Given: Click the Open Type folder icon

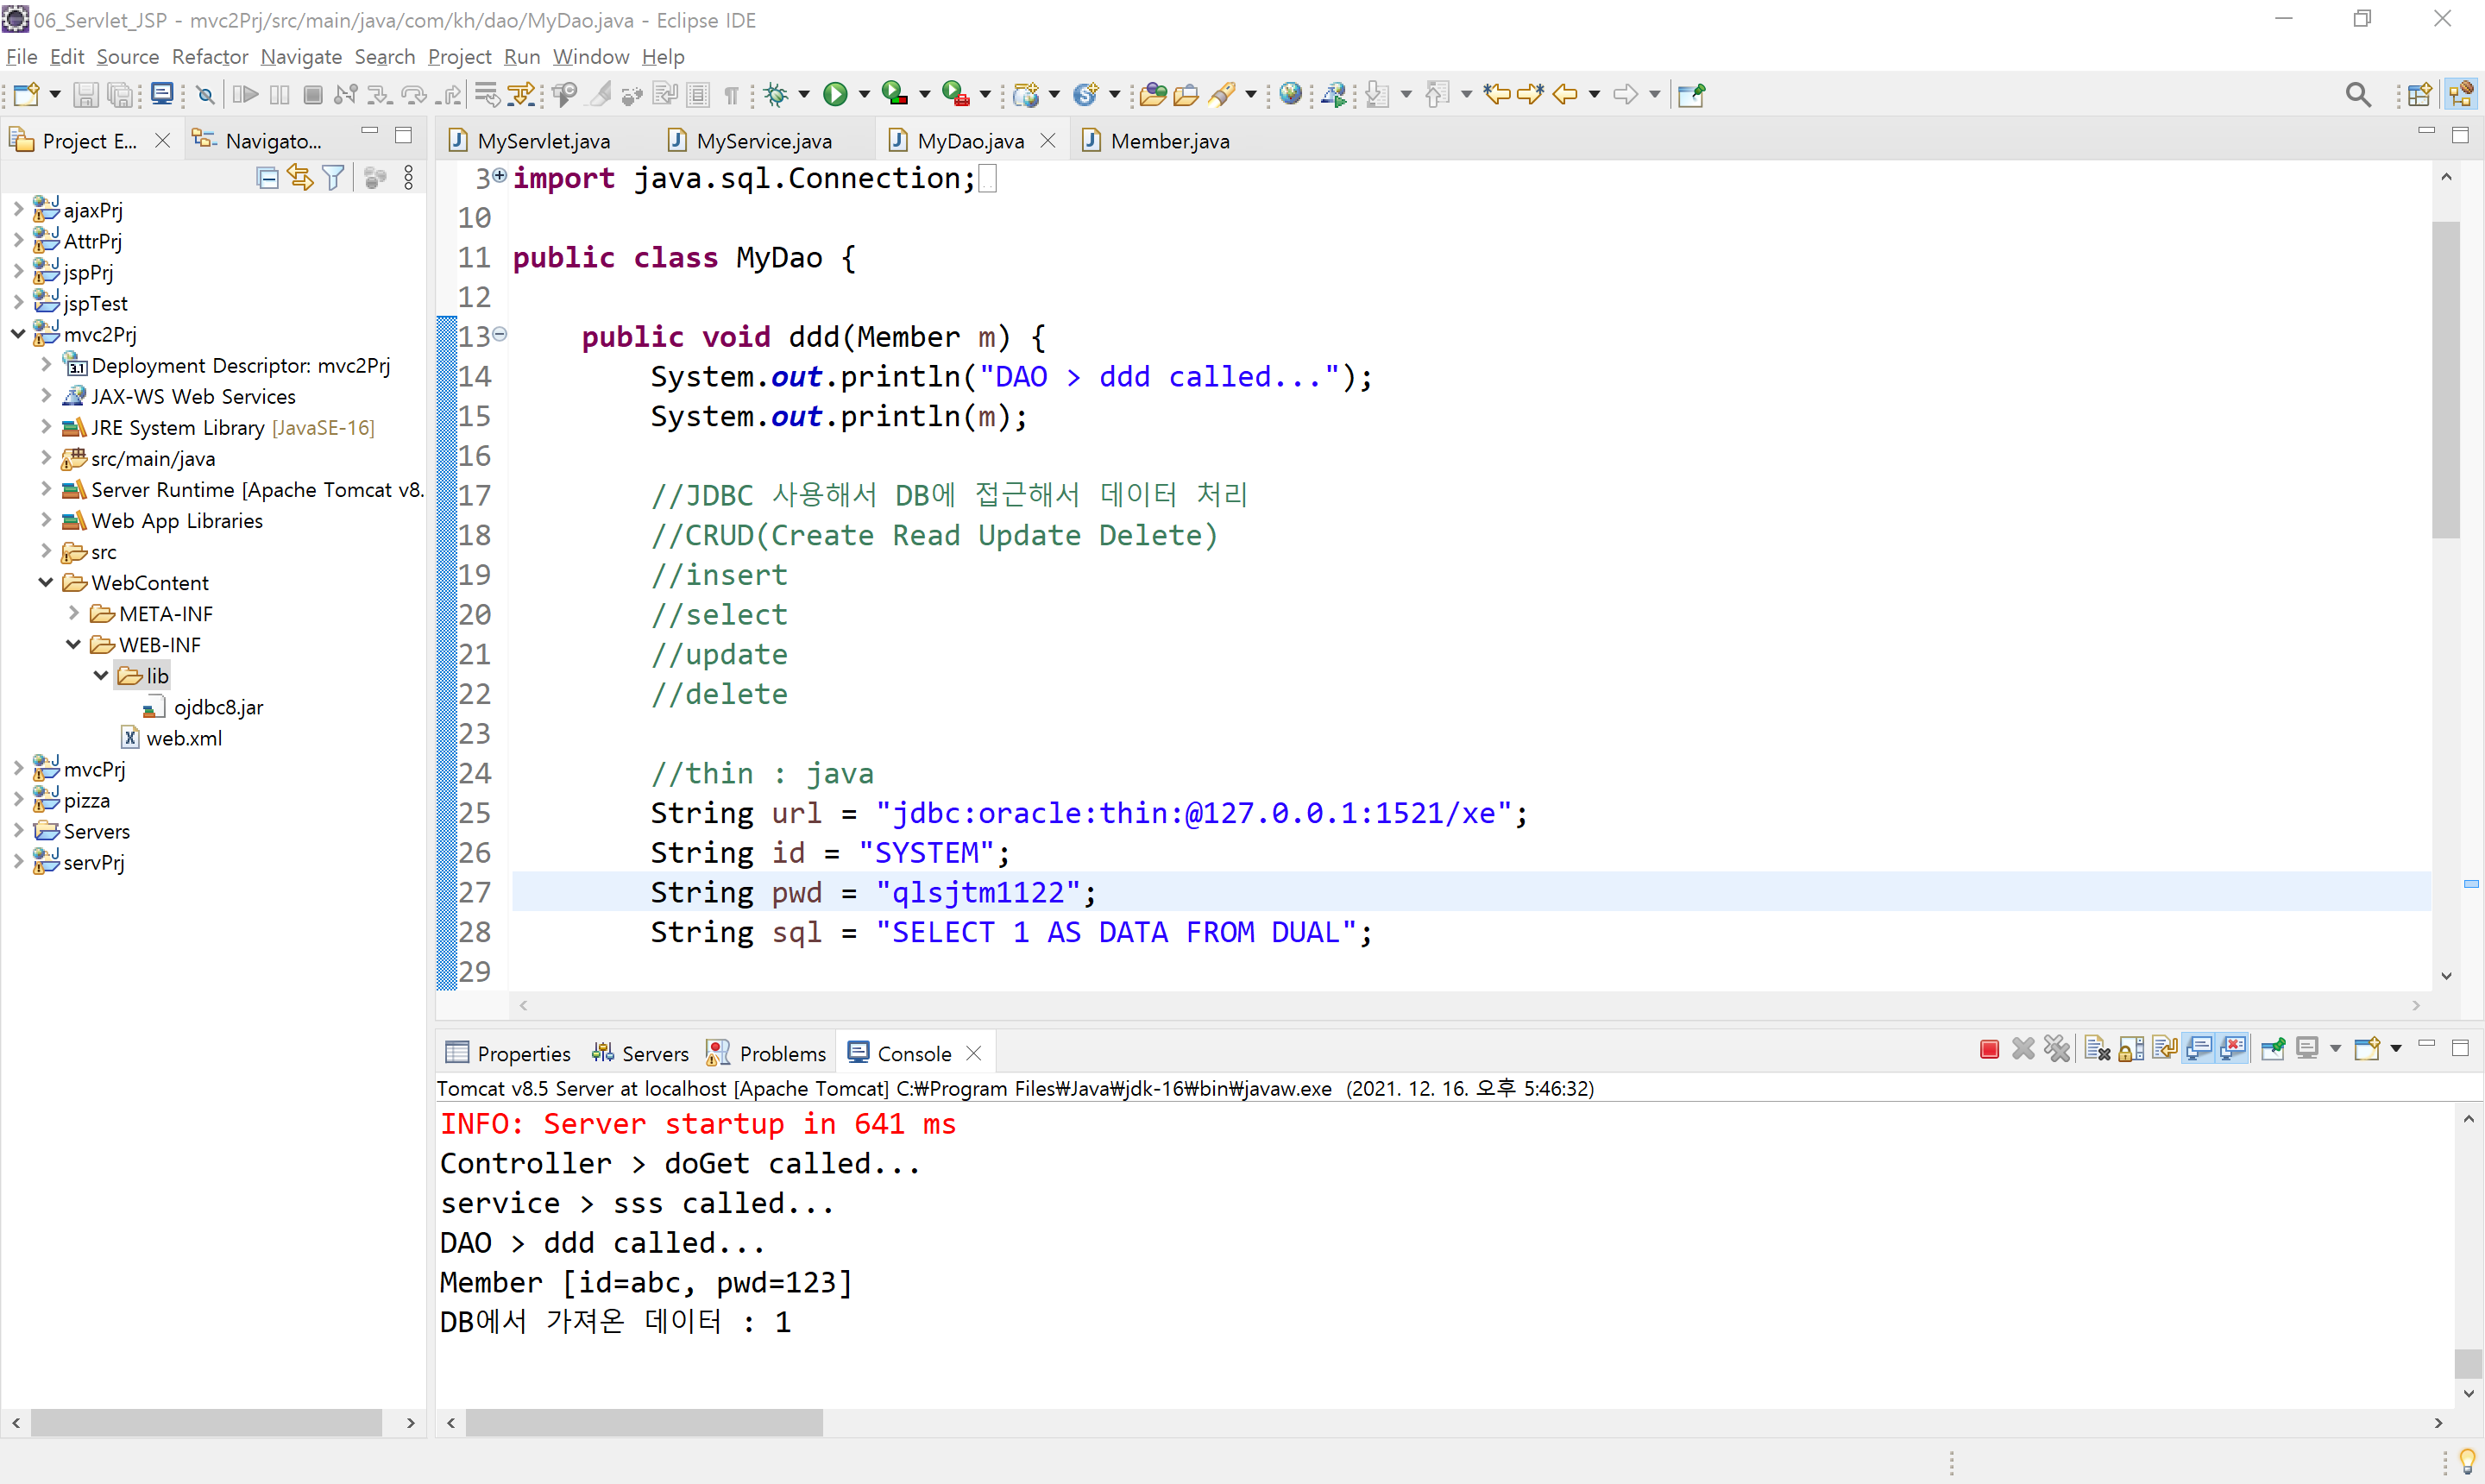Looking at the screenshot, I should click(x=1152, y=94).
